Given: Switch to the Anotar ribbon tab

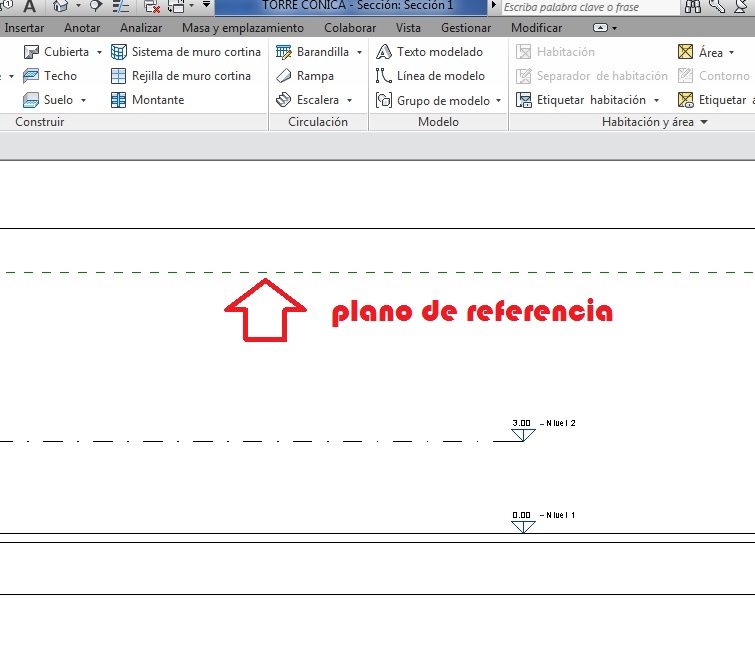Looking at the screenshot, I should tap(82, 28).
